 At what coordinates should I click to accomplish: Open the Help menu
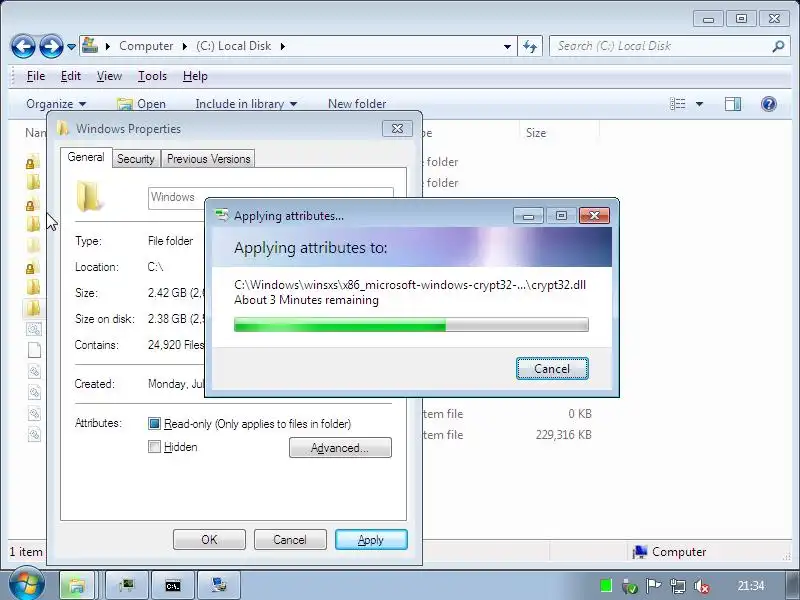click(195, 76)
